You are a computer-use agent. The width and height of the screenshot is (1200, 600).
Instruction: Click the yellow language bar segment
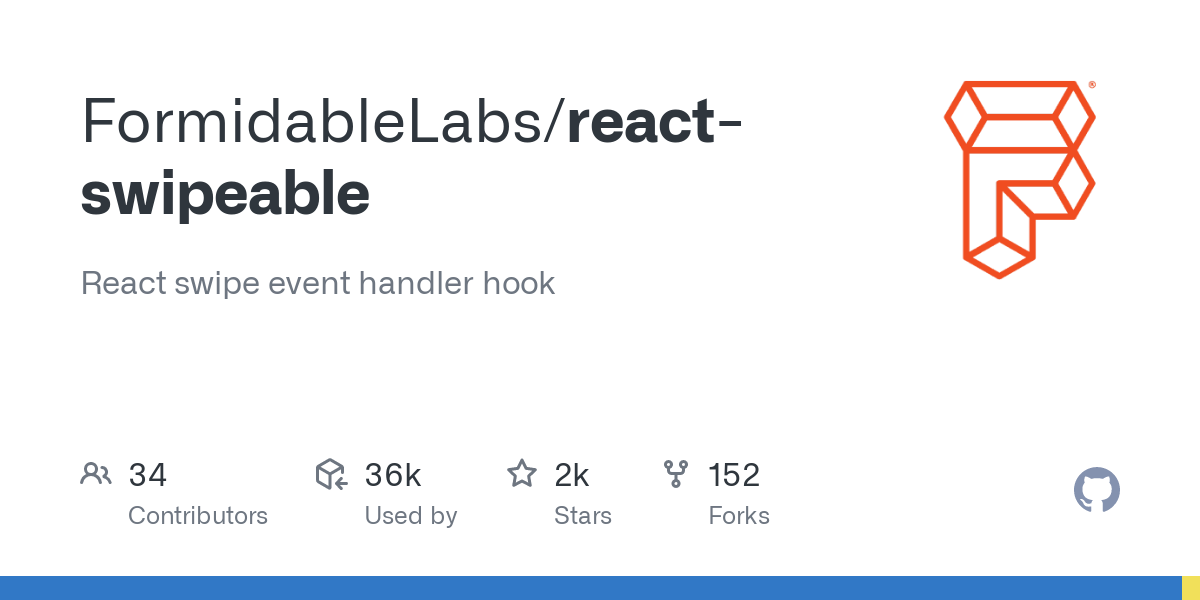(1190, 588)
